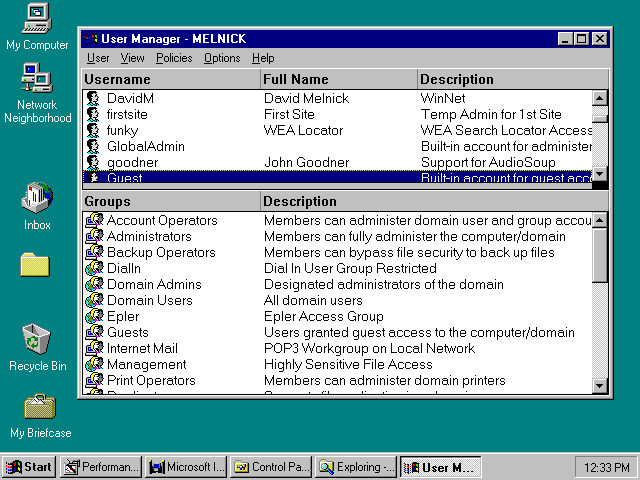Select the Domain Users group icon

click(x=94, y=300)
